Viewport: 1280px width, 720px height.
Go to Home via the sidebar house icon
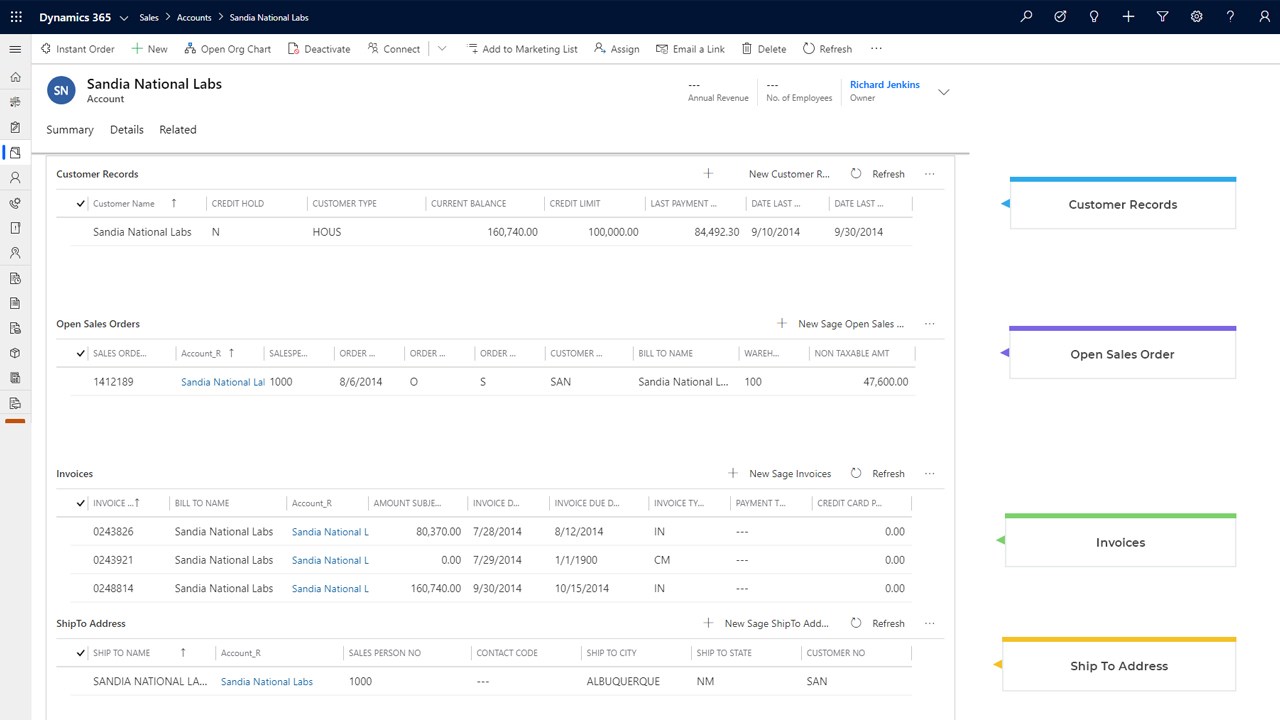[15, 77]
